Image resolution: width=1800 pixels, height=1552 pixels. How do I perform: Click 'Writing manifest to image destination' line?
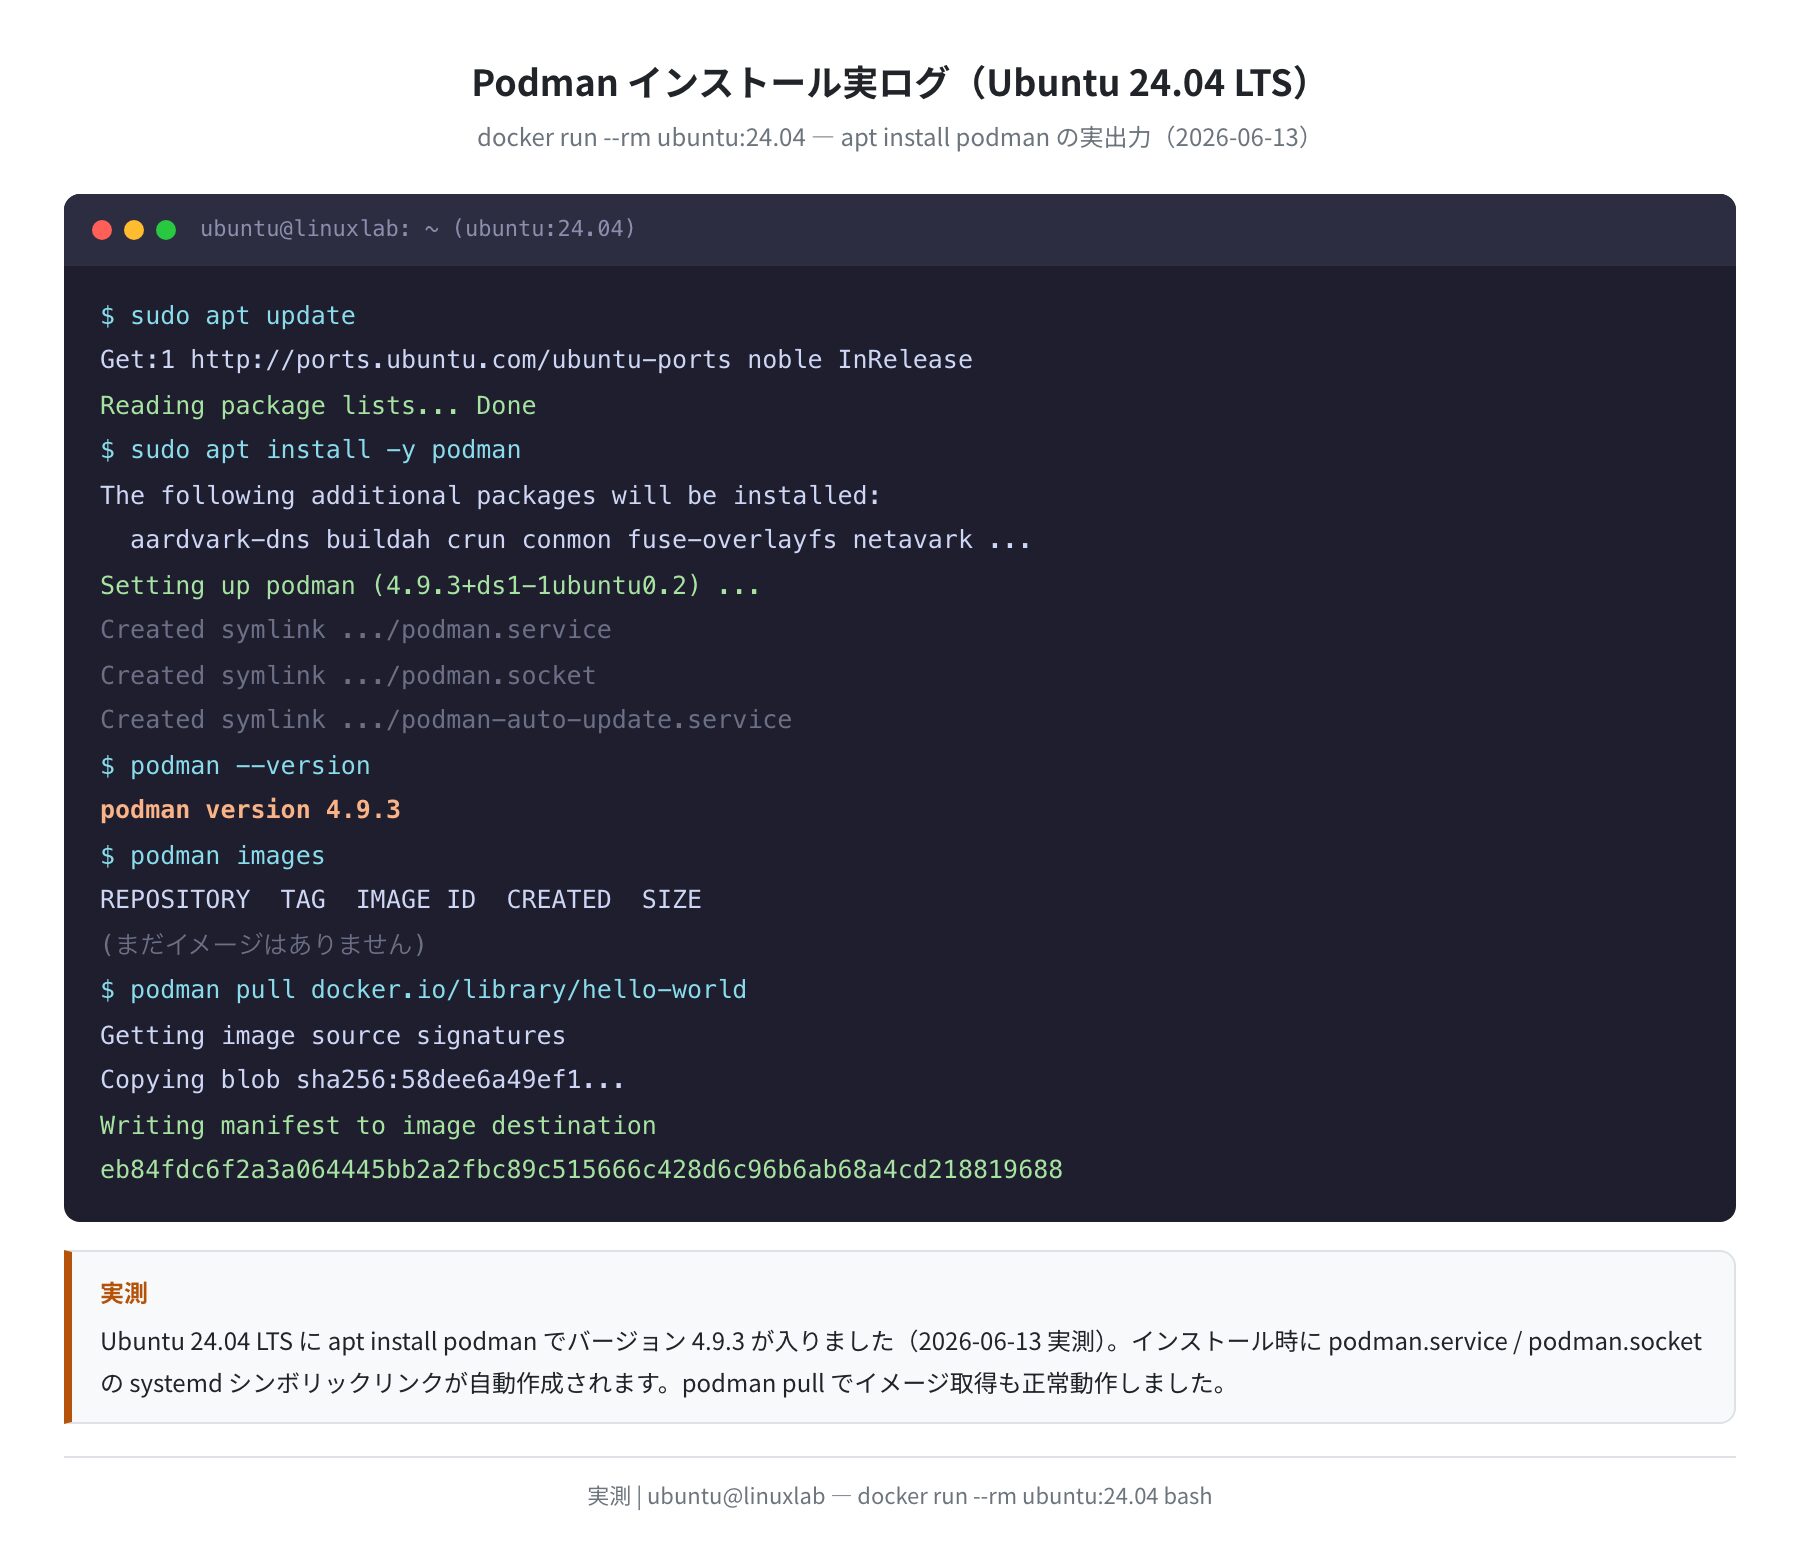[378, 1126]
